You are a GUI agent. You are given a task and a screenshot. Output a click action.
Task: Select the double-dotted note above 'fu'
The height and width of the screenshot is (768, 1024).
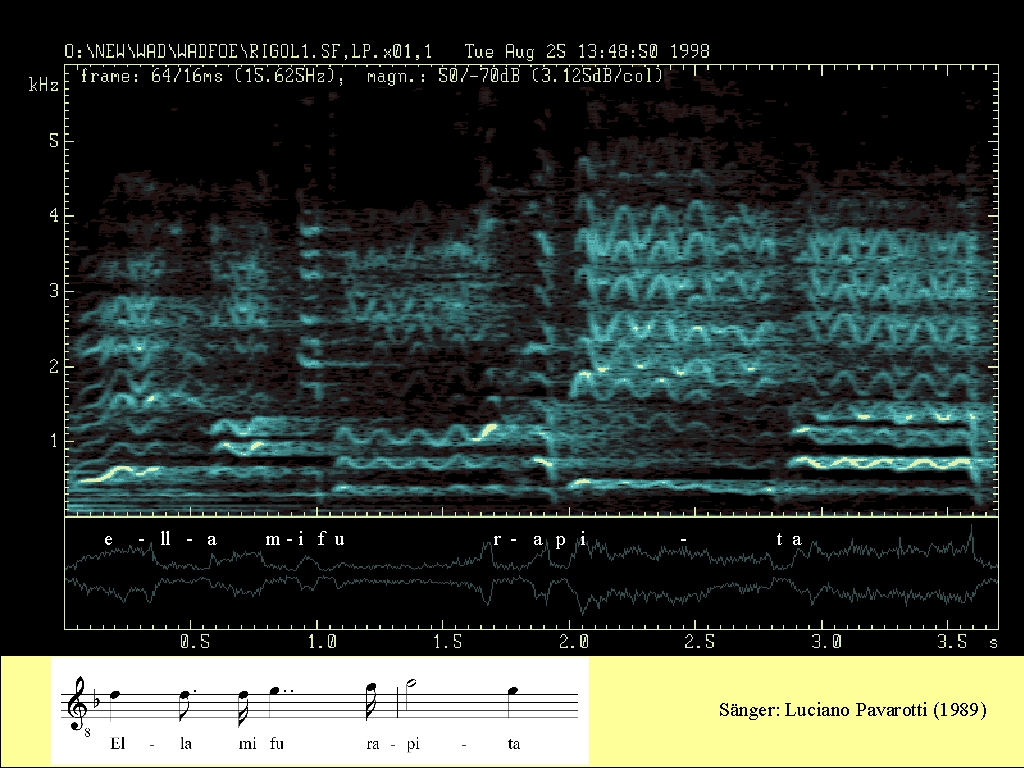click(x=274, y=691)
